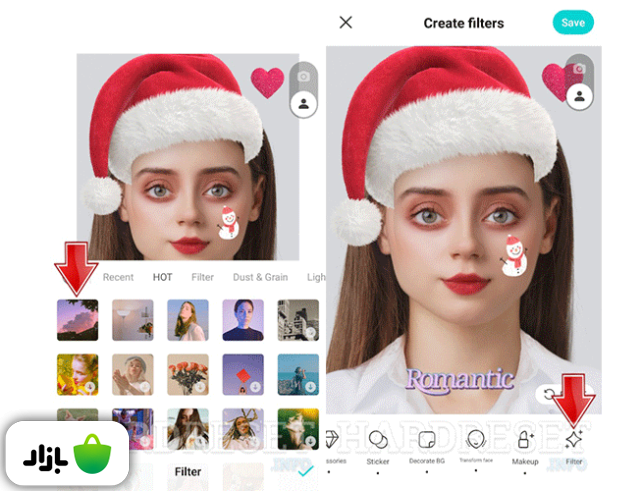Switch to portrait mode in right preview
The height and width of the screenshot is (491, 642).
click(x=576, y=96)
